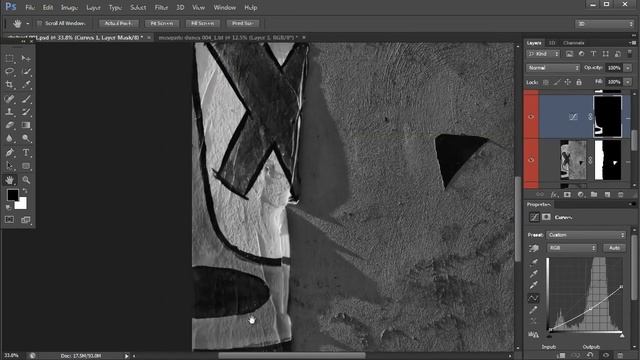Select the History Brush tool
The height and width of the screenshot is (360, 640).
(x=26, y=111)
